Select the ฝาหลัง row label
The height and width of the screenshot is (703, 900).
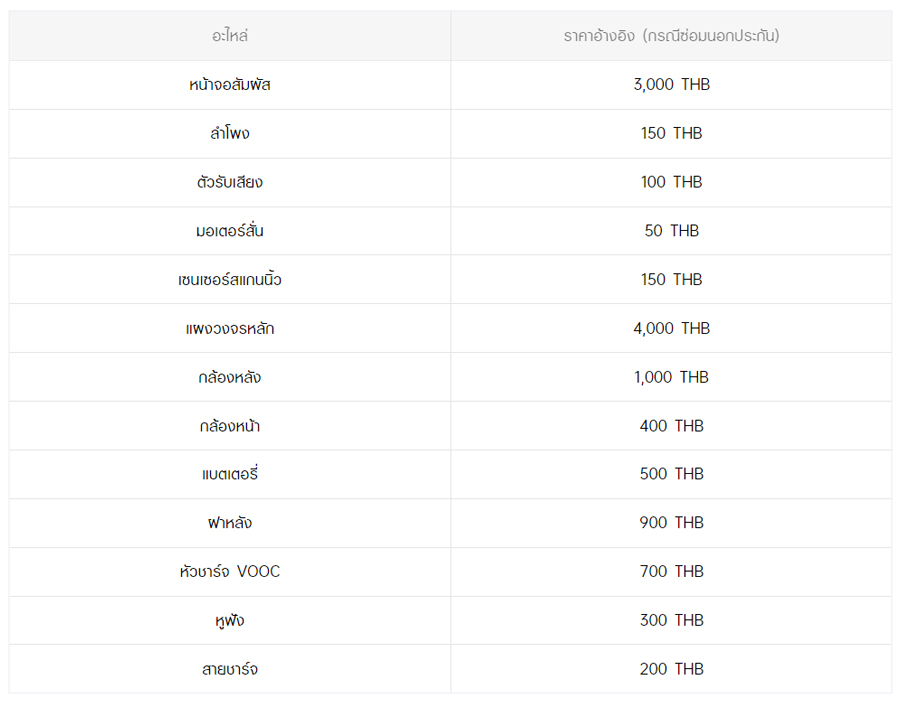[x=230, y=523]
